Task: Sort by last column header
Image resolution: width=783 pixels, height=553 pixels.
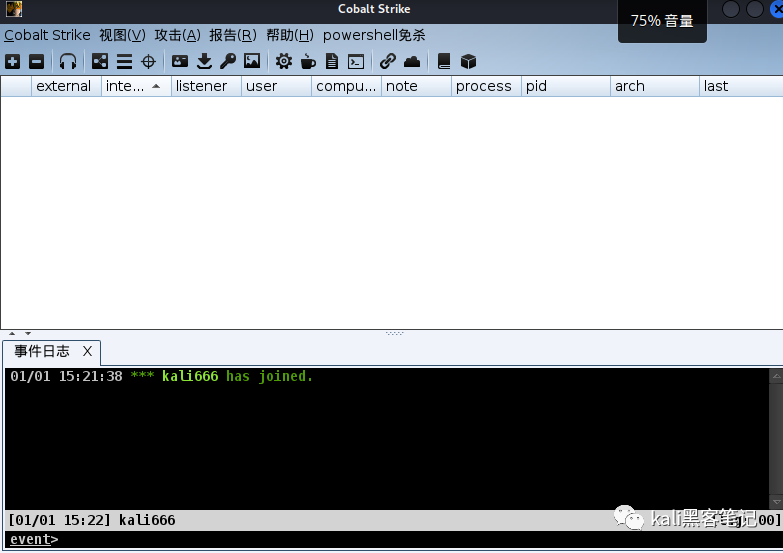Action: tap(741, 86)
